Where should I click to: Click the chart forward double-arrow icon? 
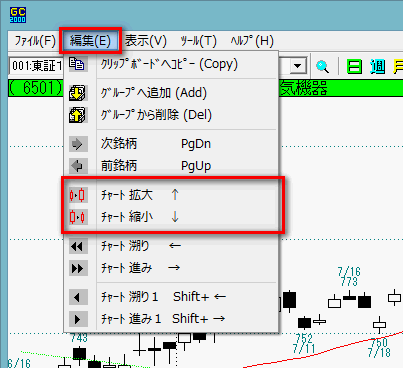78,268
